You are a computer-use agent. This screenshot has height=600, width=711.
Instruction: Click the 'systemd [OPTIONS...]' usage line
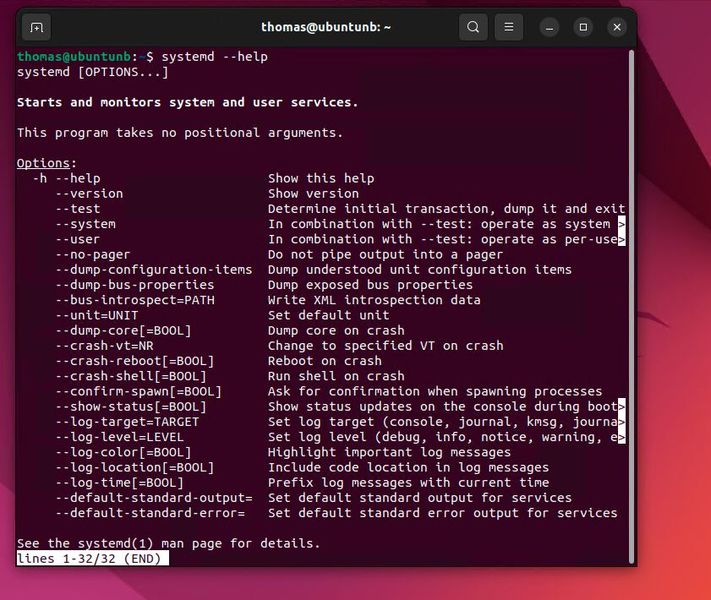(93, 72)
